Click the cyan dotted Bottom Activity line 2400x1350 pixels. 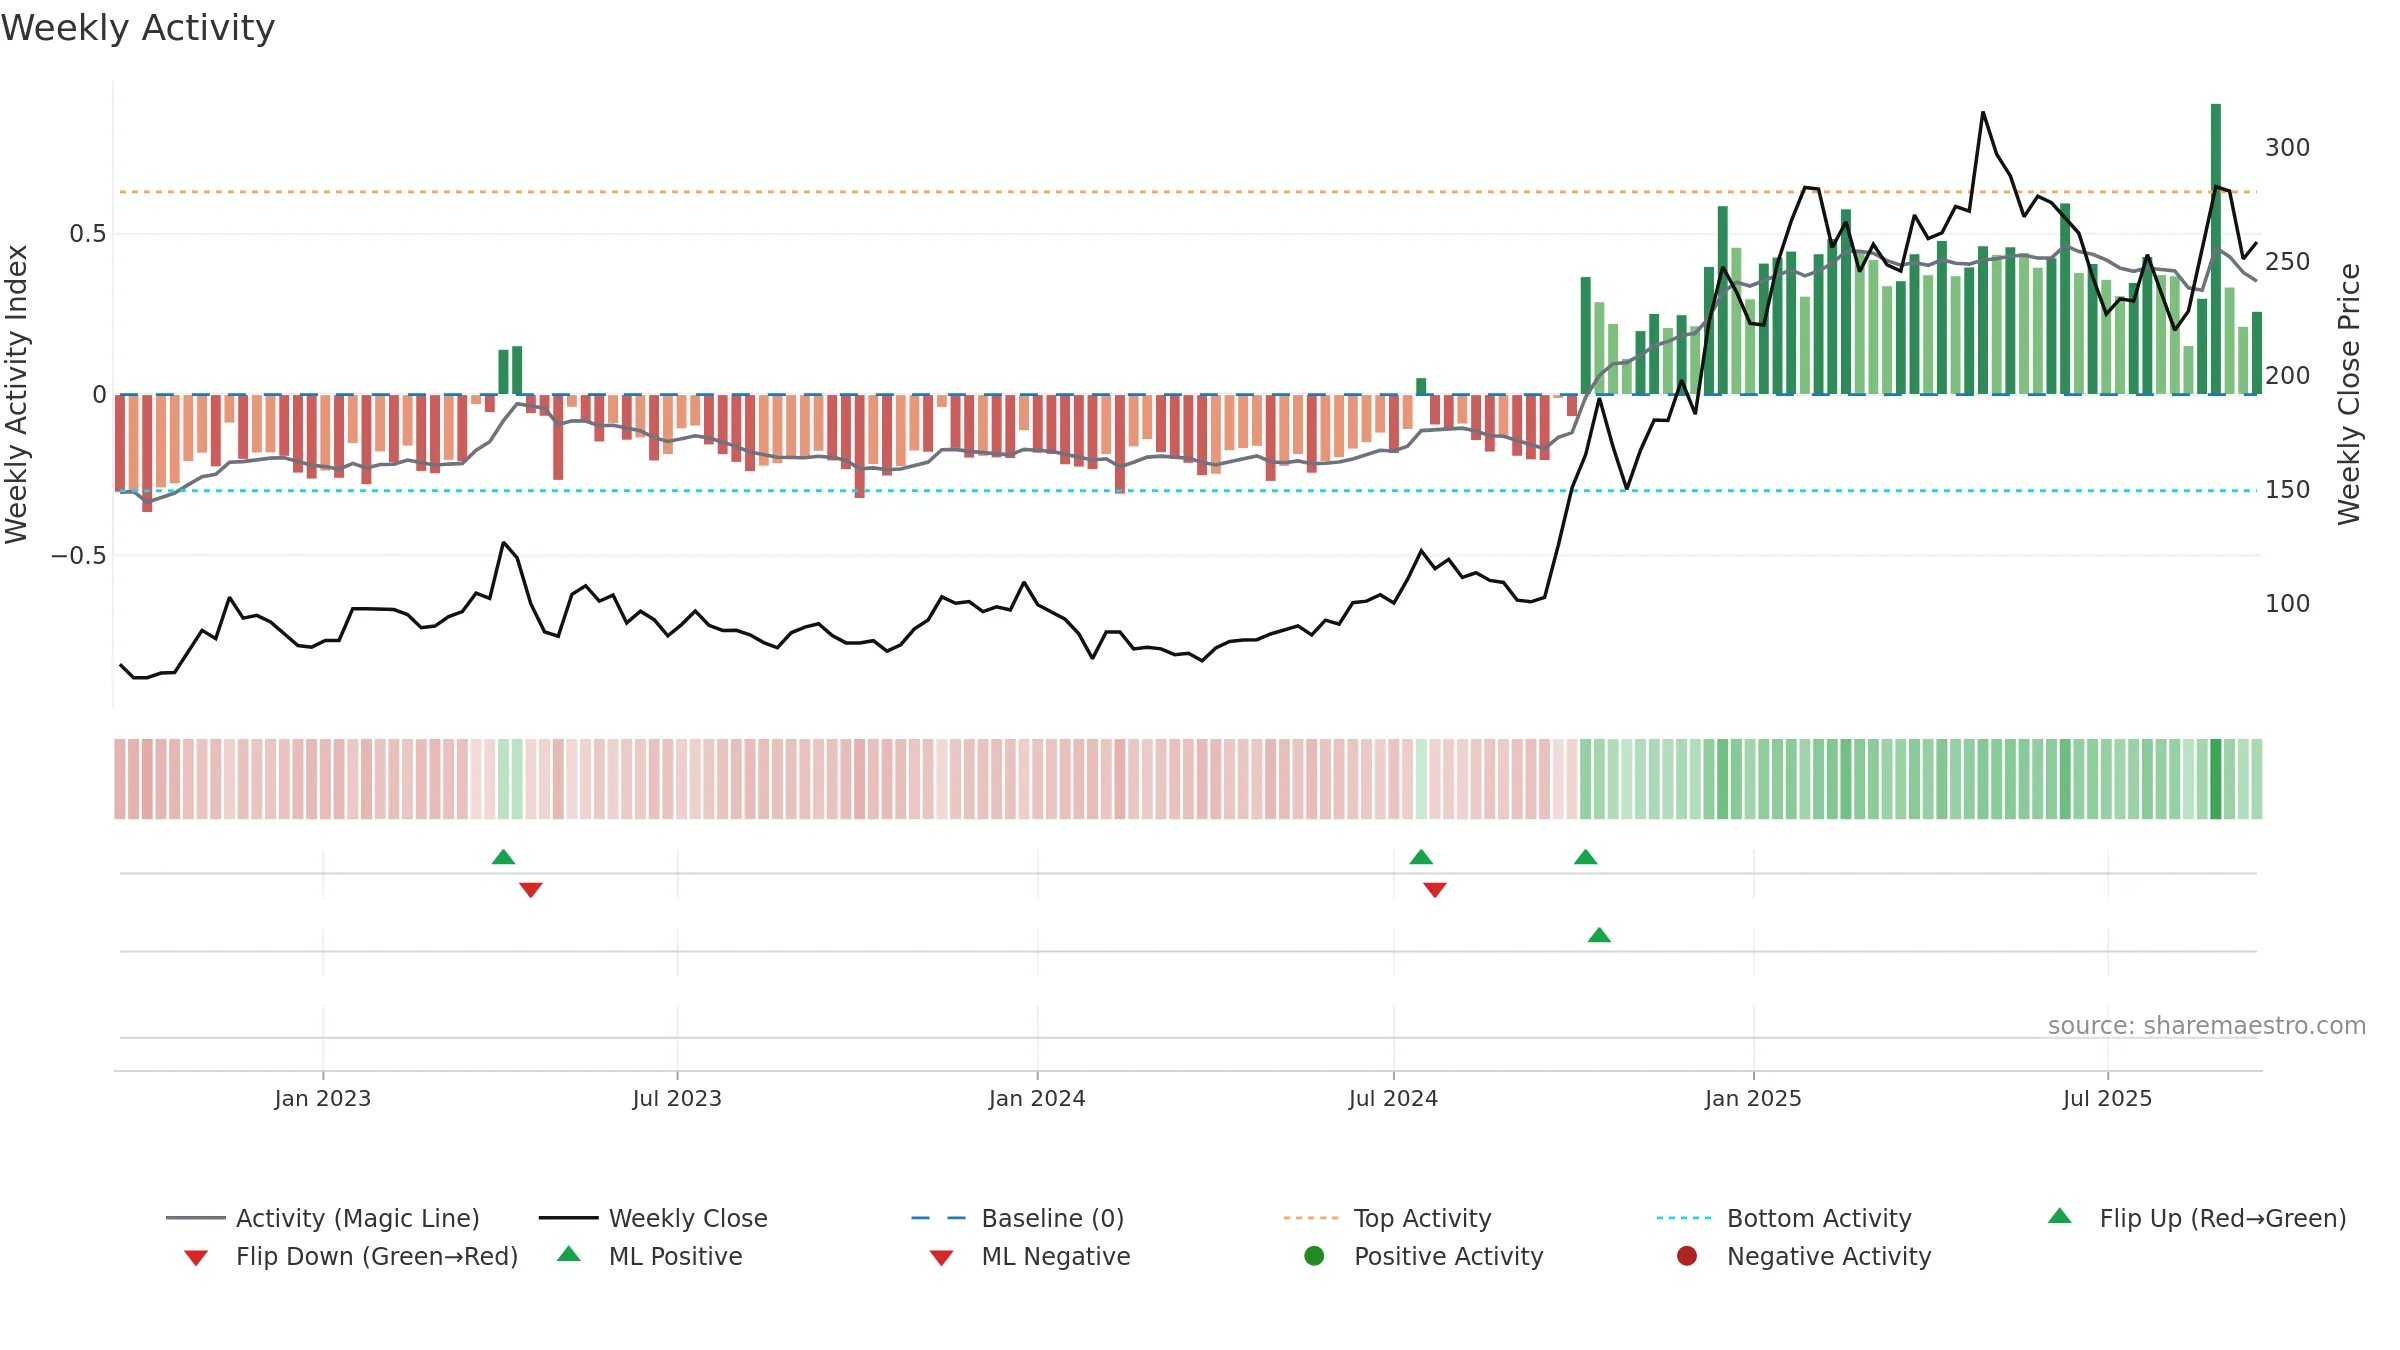point(1188,491)
